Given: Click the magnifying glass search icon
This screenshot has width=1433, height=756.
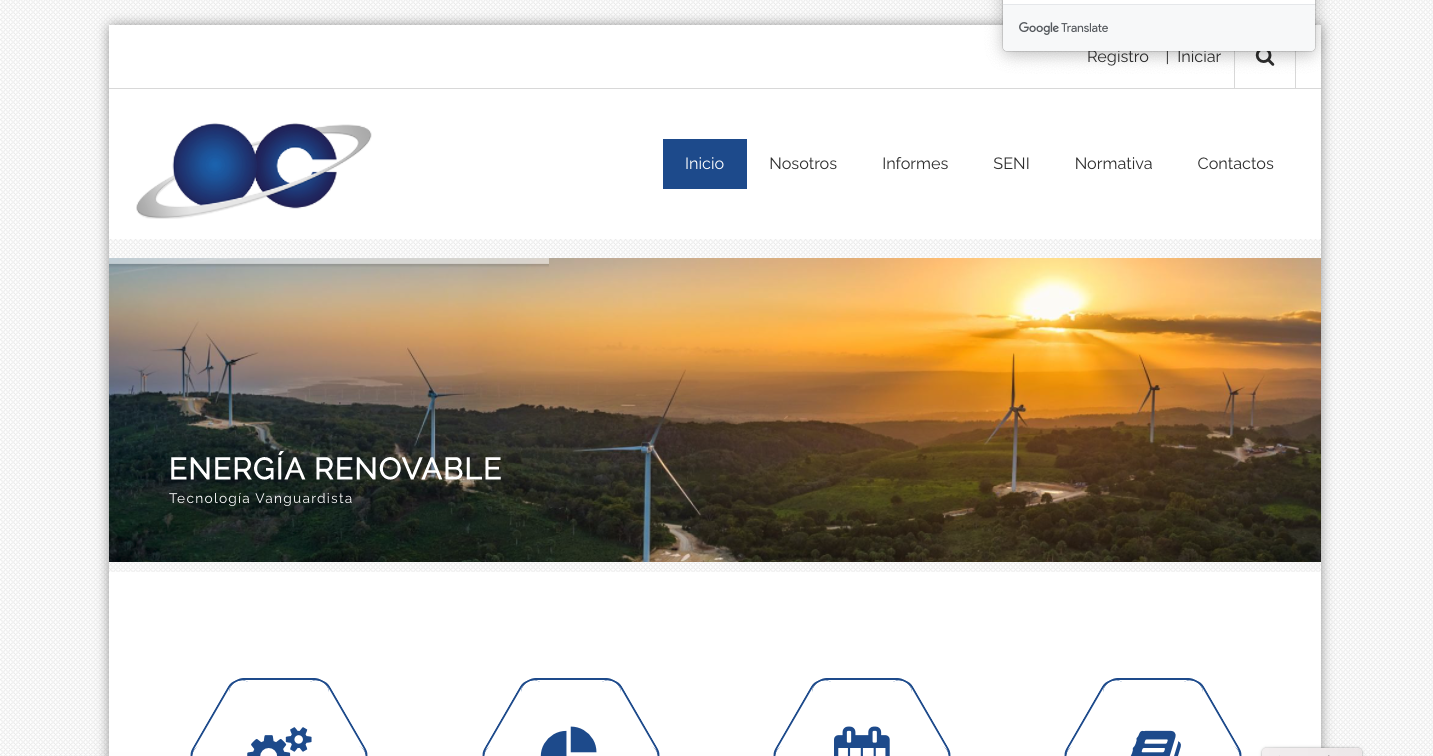Looking at the screenshot, I should click(1264, 57).
